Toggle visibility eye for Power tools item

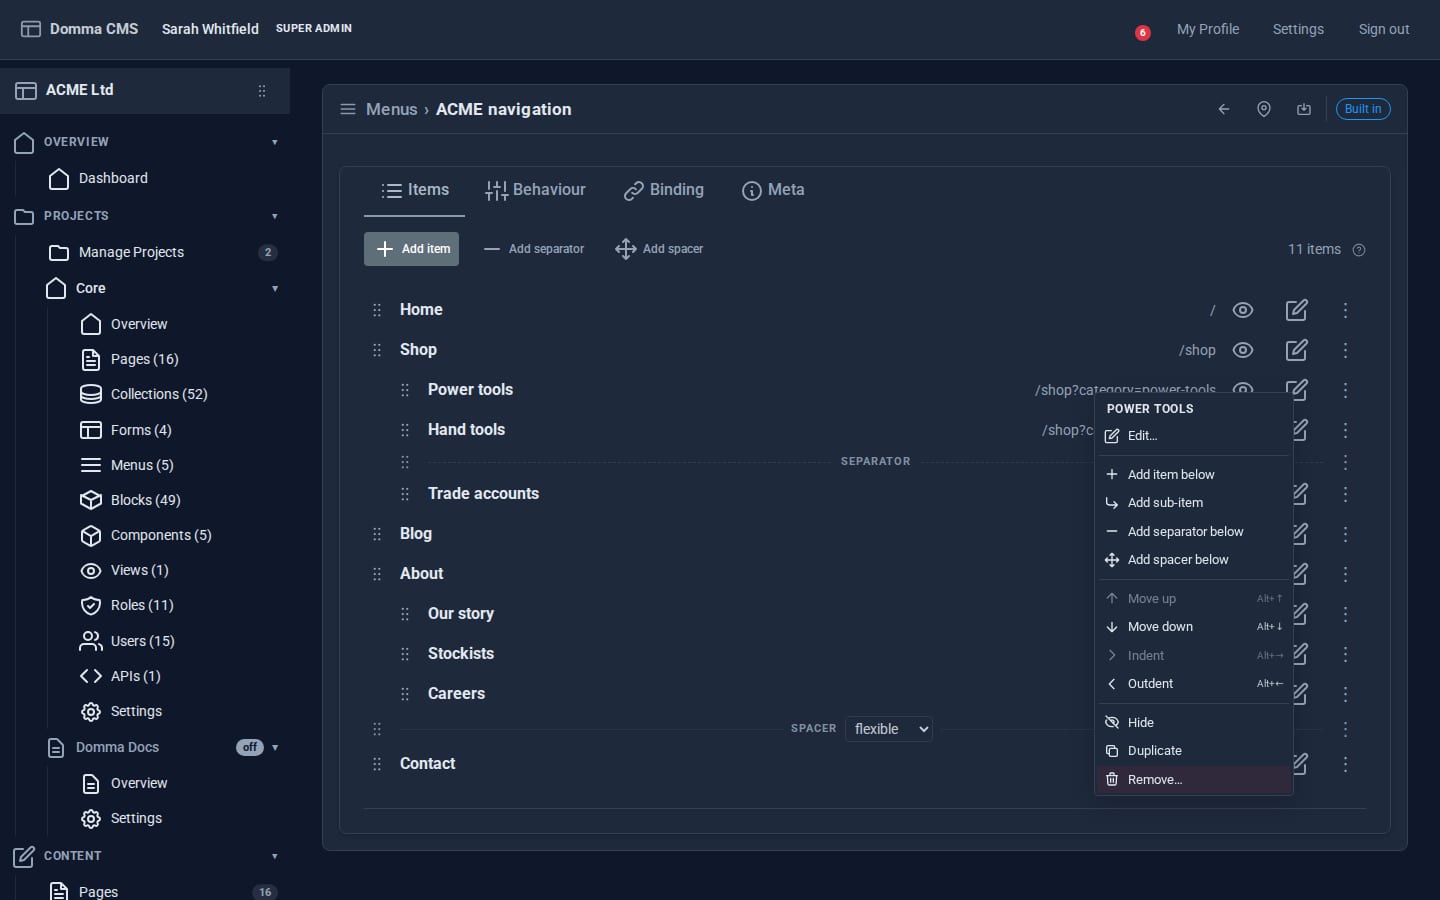1242,388
